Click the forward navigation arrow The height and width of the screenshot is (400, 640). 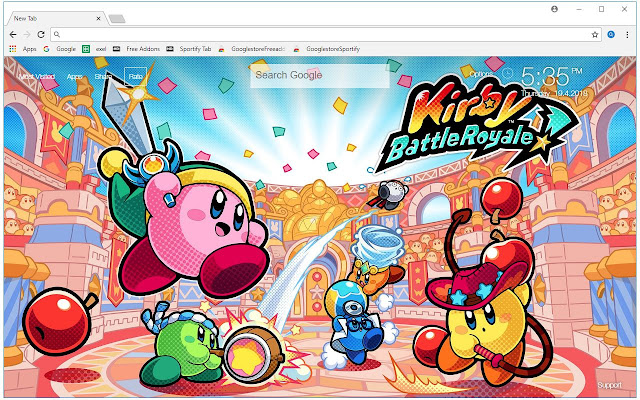point(27,35)
